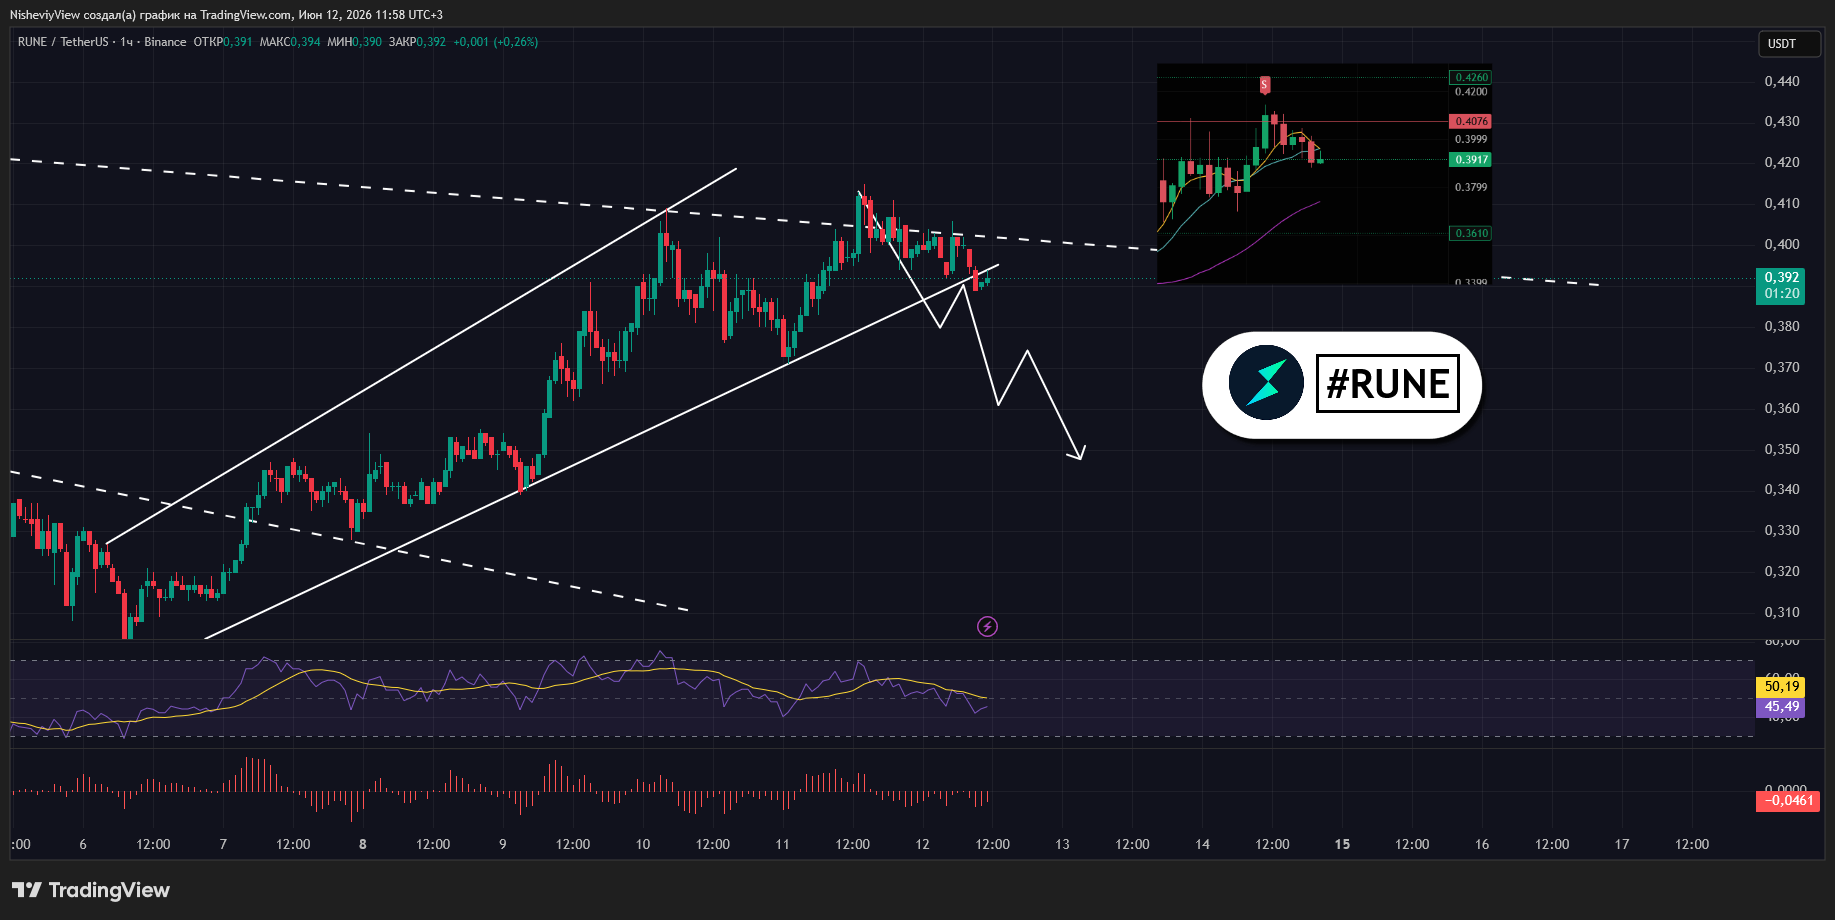Click the 0,350 price axis label
1835x920 pixels.
click(1782, 450)
